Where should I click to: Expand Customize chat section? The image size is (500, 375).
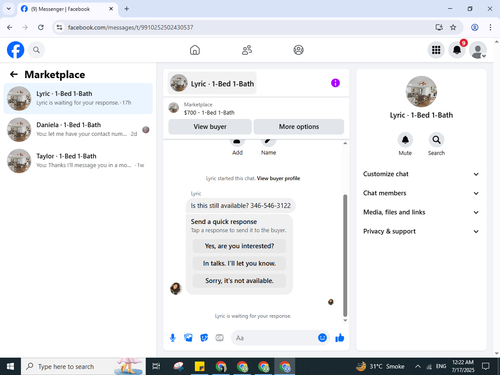pyautogui.click(x=421, y=174)
